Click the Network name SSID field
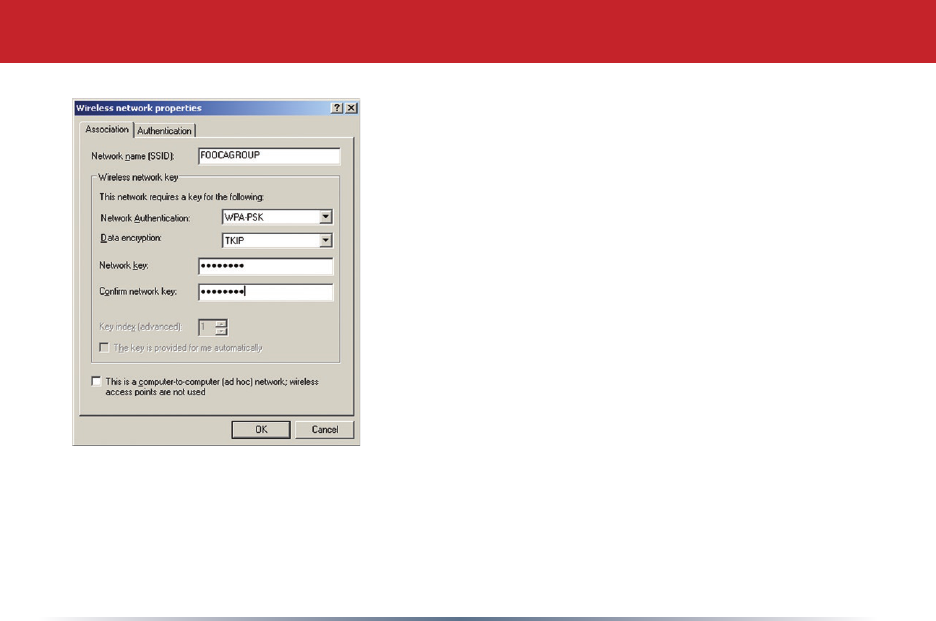The width and height of the screenshot is (936, 621). [x=269, y=156]
